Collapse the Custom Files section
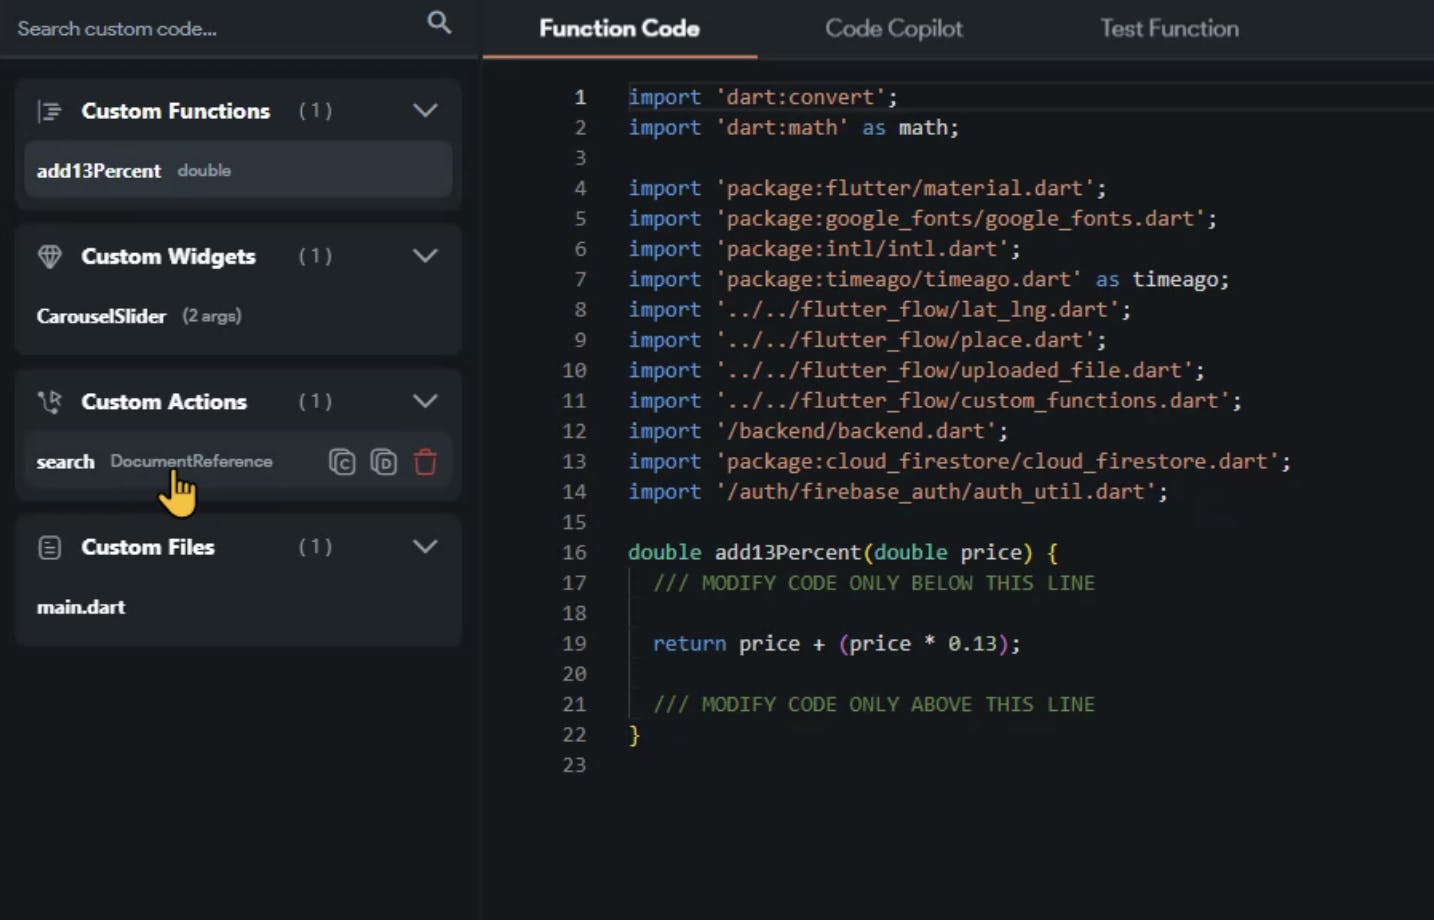This screenshot has height=920, width=1434. pyautogui.click(x=425, y=546)
